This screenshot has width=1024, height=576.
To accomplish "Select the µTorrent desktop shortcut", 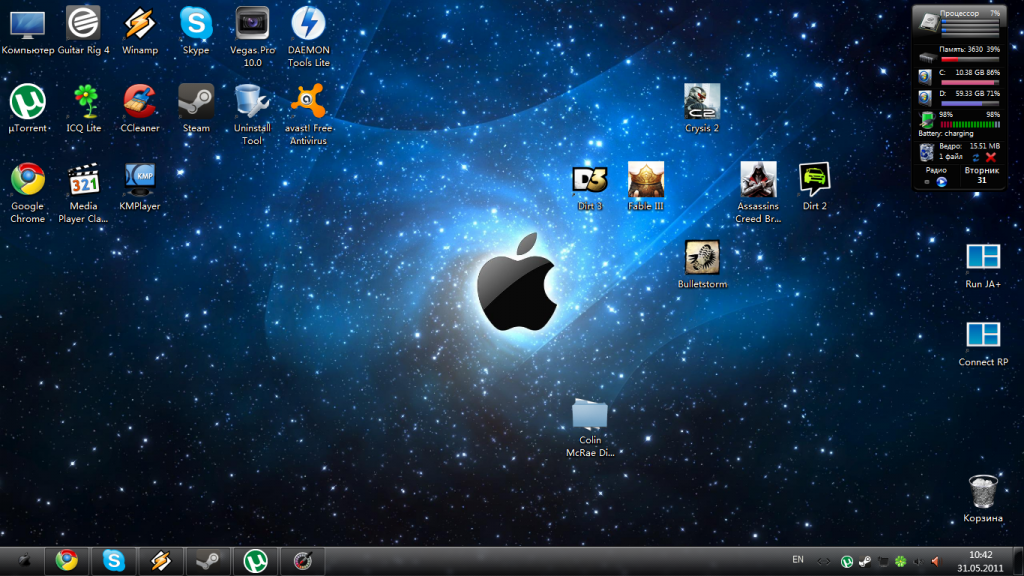I will [x=27, y=108].
